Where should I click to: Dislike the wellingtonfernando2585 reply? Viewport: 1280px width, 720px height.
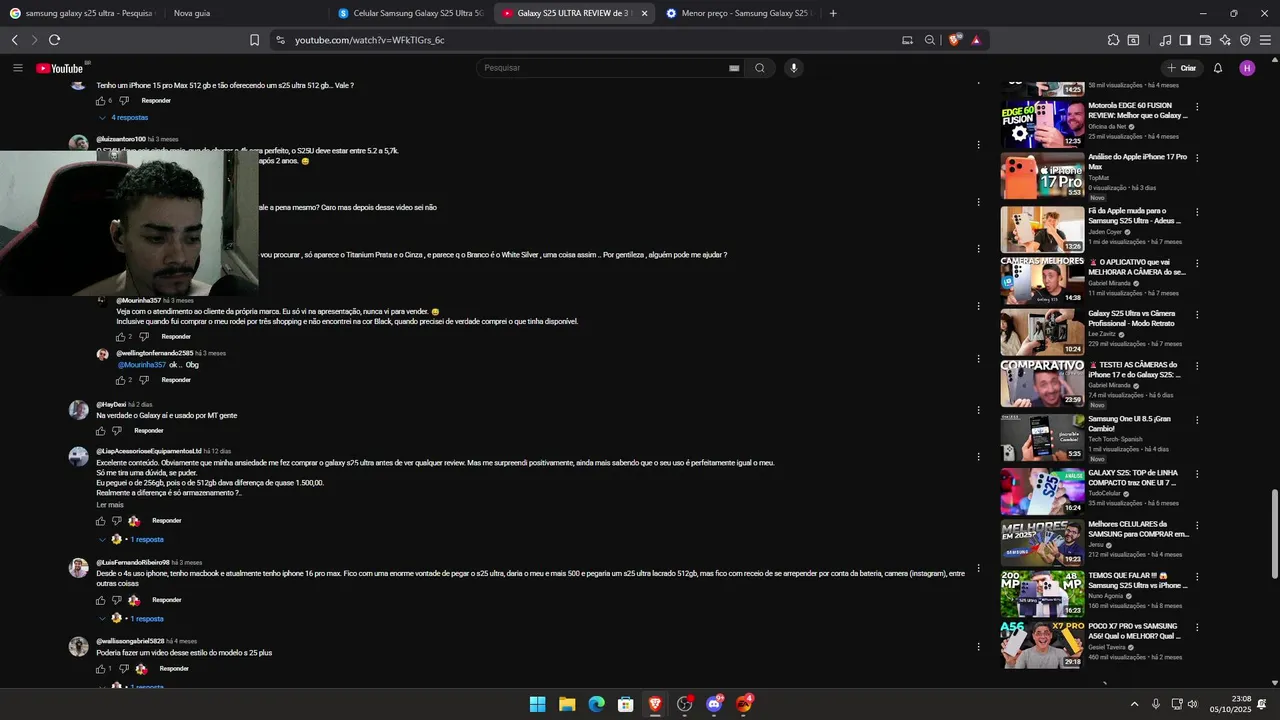point(144,380)
